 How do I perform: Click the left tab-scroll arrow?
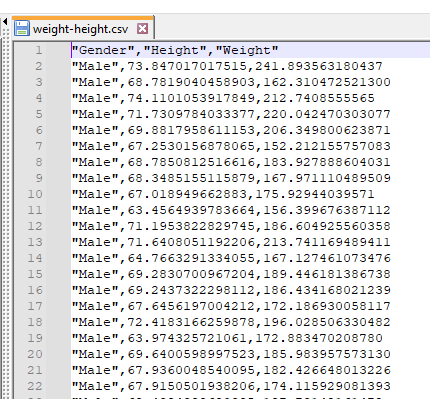click(5, 22)
